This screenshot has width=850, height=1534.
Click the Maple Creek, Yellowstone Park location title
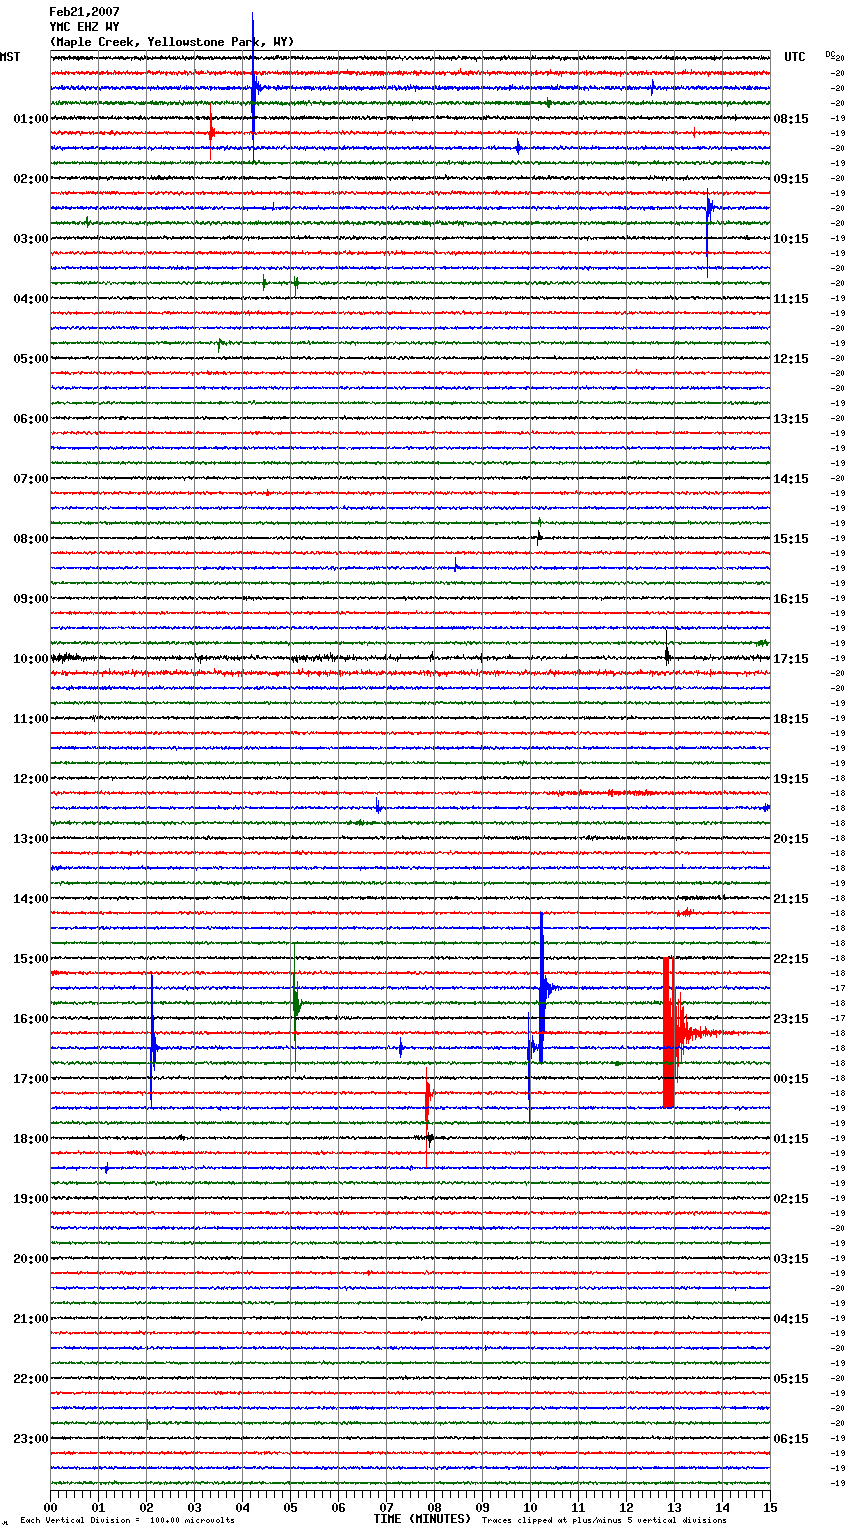(x=172, y=42)
